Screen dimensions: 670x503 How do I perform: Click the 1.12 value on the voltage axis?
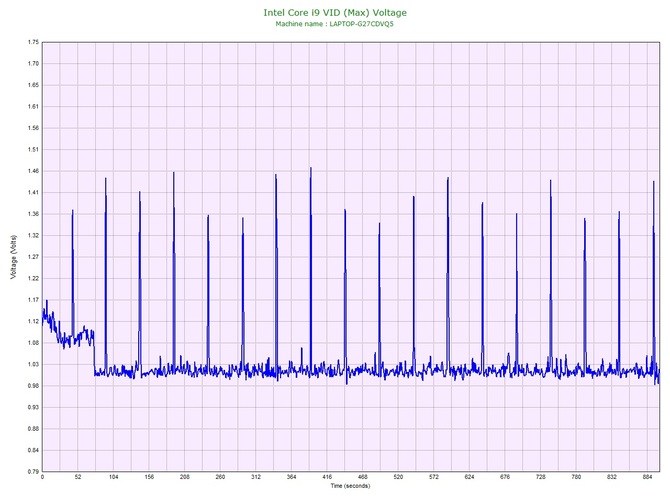click(x=33, y=321)
